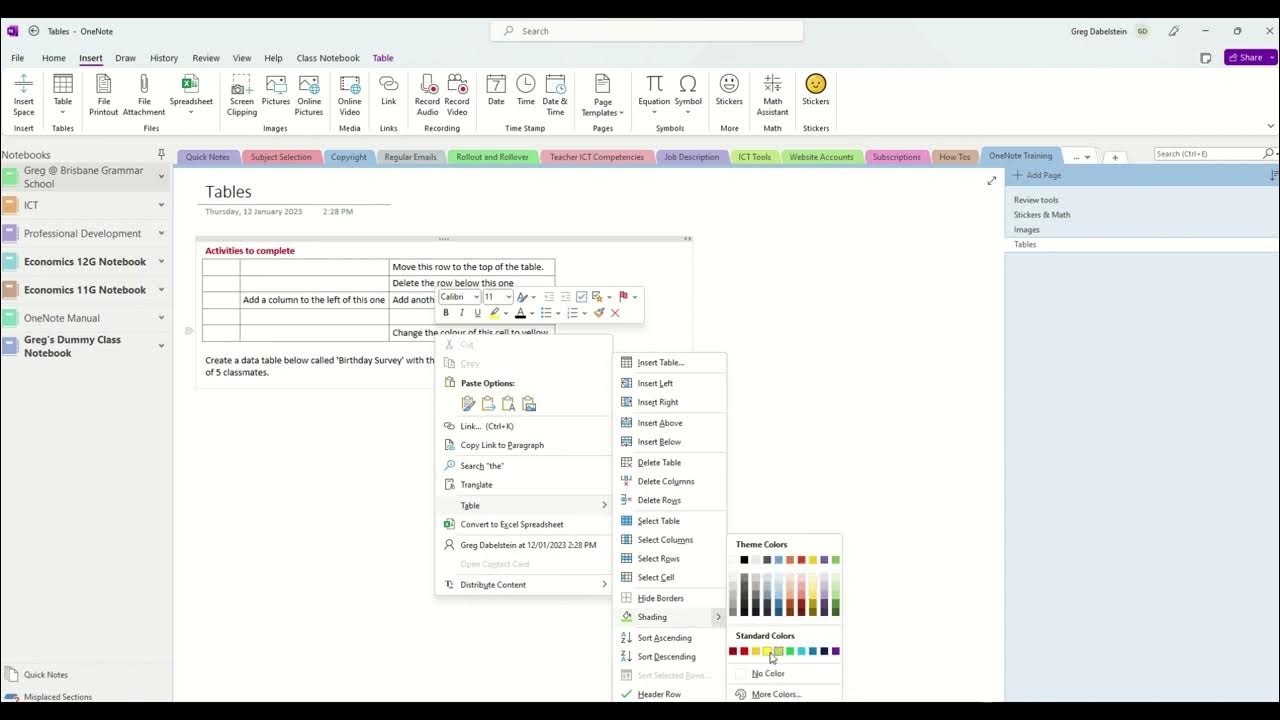Viewport: 1280px width, 720px height.
Task: Click the top Search box
Action: tap(647, 31)
